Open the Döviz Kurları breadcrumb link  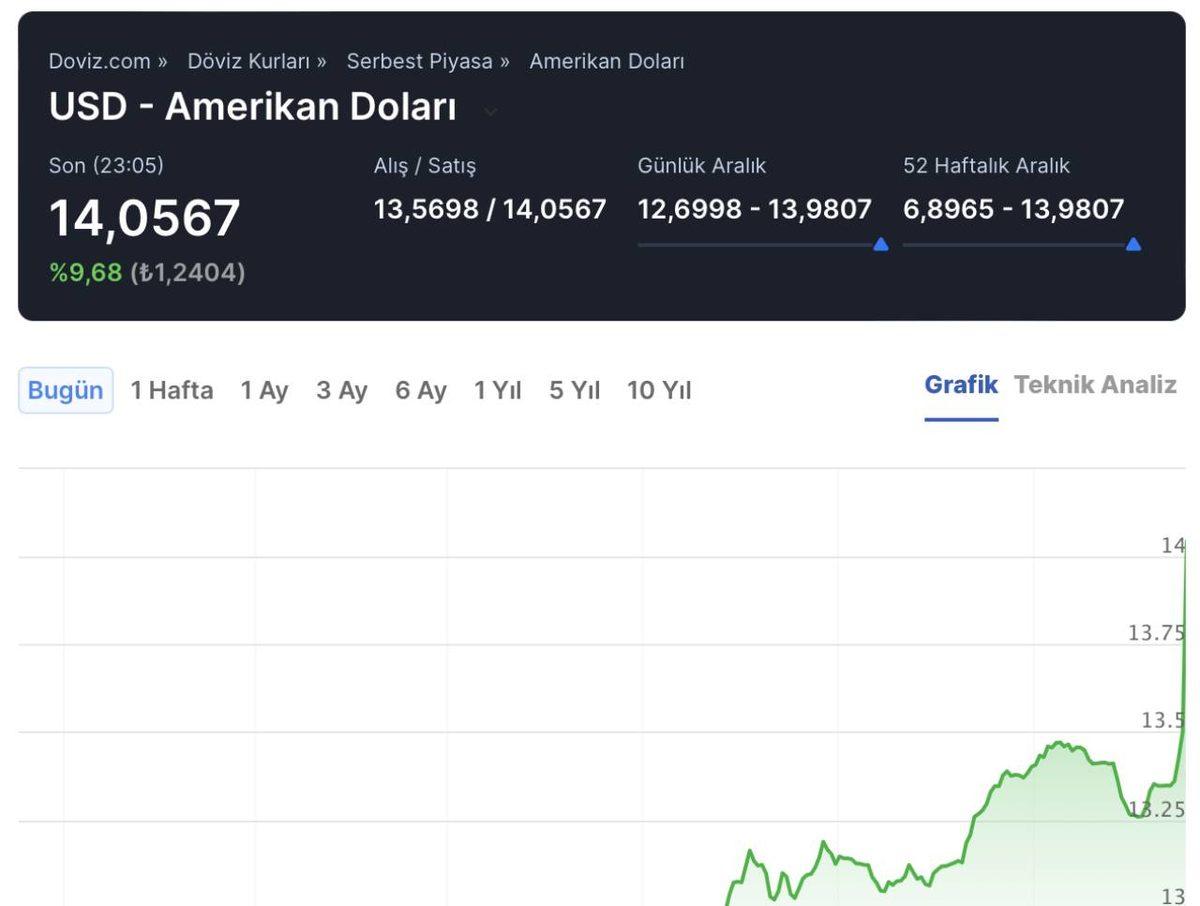tap(249, 61)
